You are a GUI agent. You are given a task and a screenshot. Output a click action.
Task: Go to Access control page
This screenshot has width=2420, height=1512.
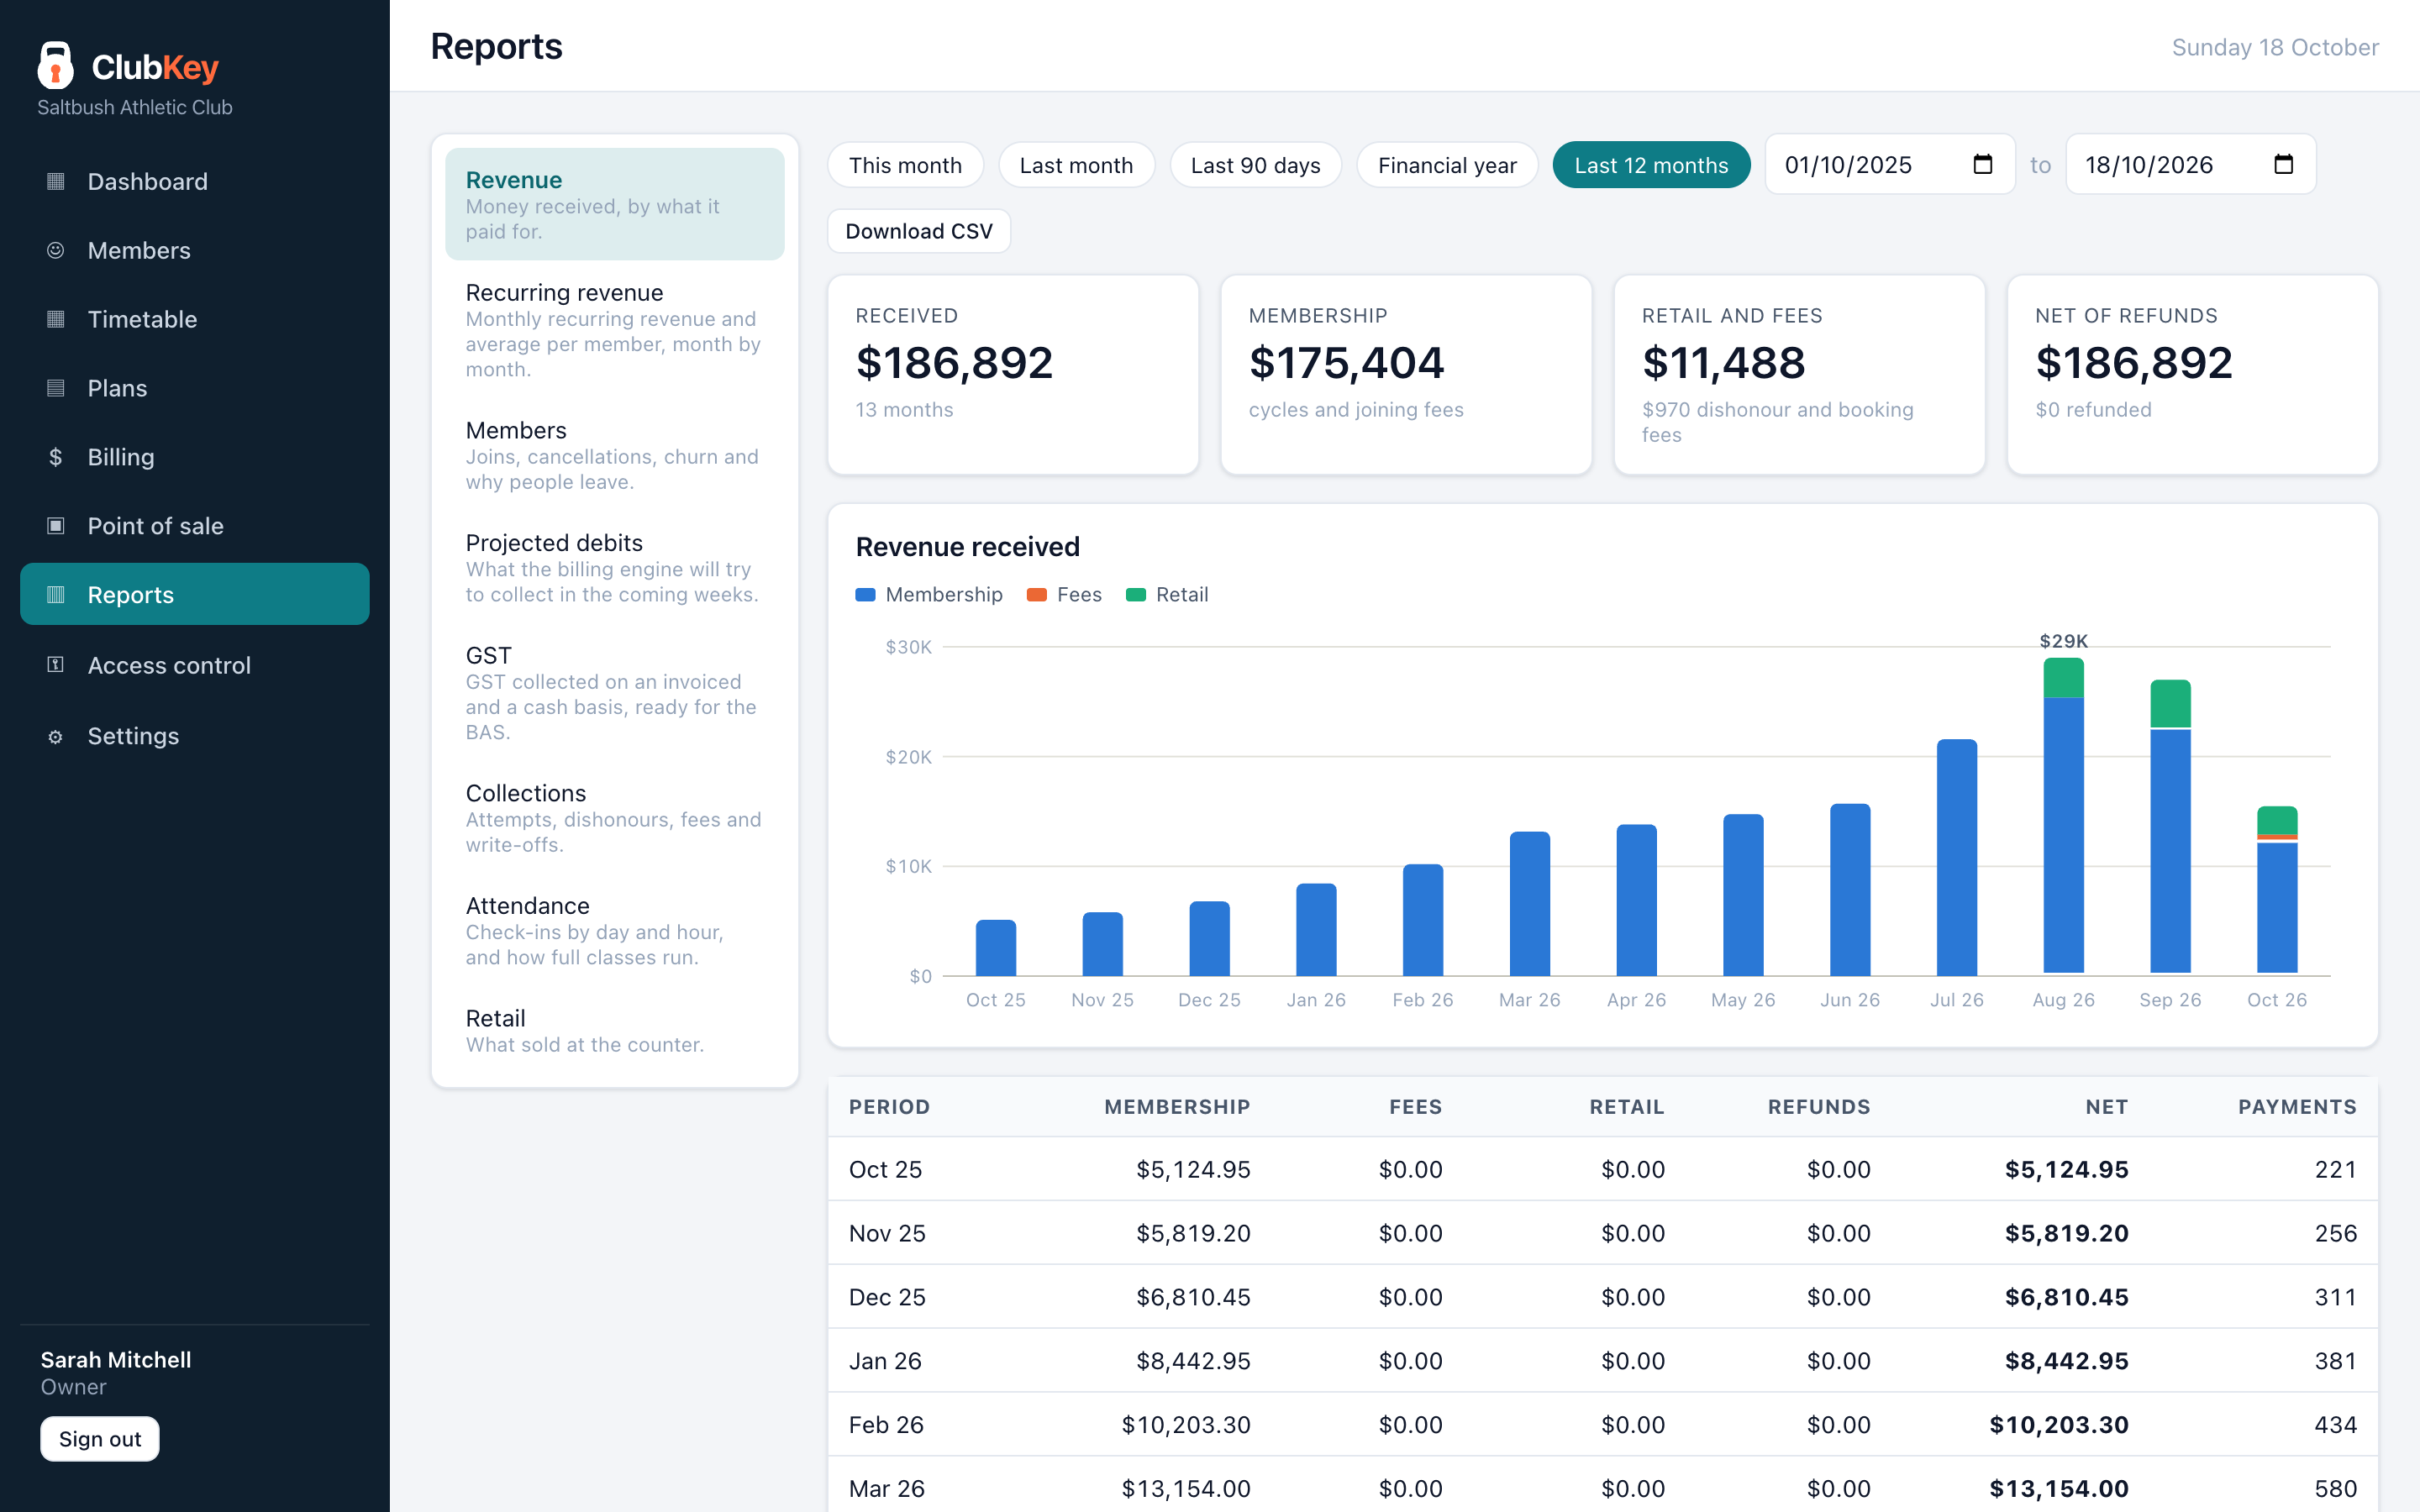[x=195, y=665]
